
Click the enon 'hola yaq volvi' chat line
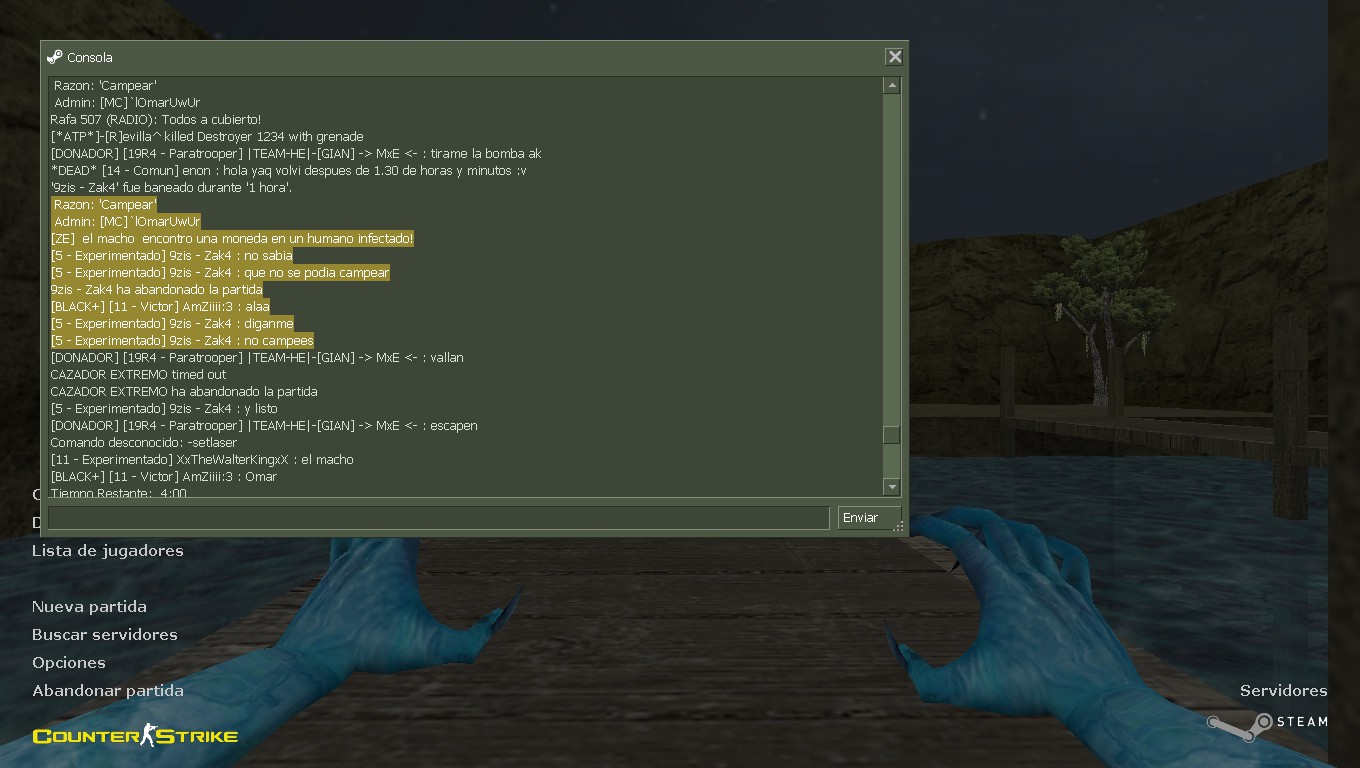[288, 171]
